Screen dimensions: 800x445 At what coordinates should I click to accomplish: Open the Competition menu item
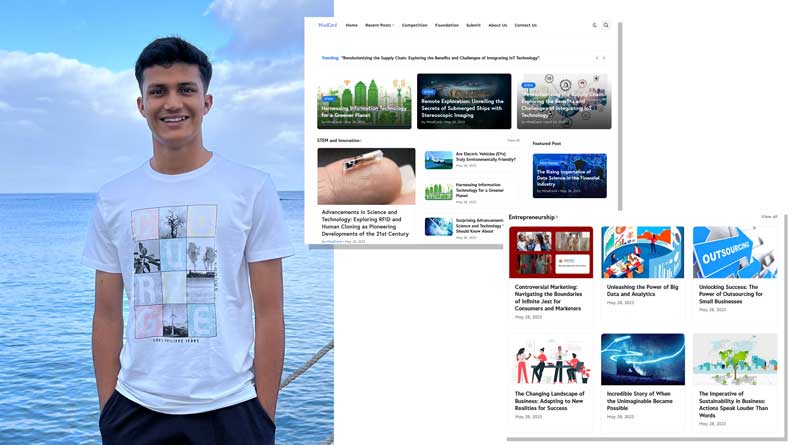click(414, 25)
